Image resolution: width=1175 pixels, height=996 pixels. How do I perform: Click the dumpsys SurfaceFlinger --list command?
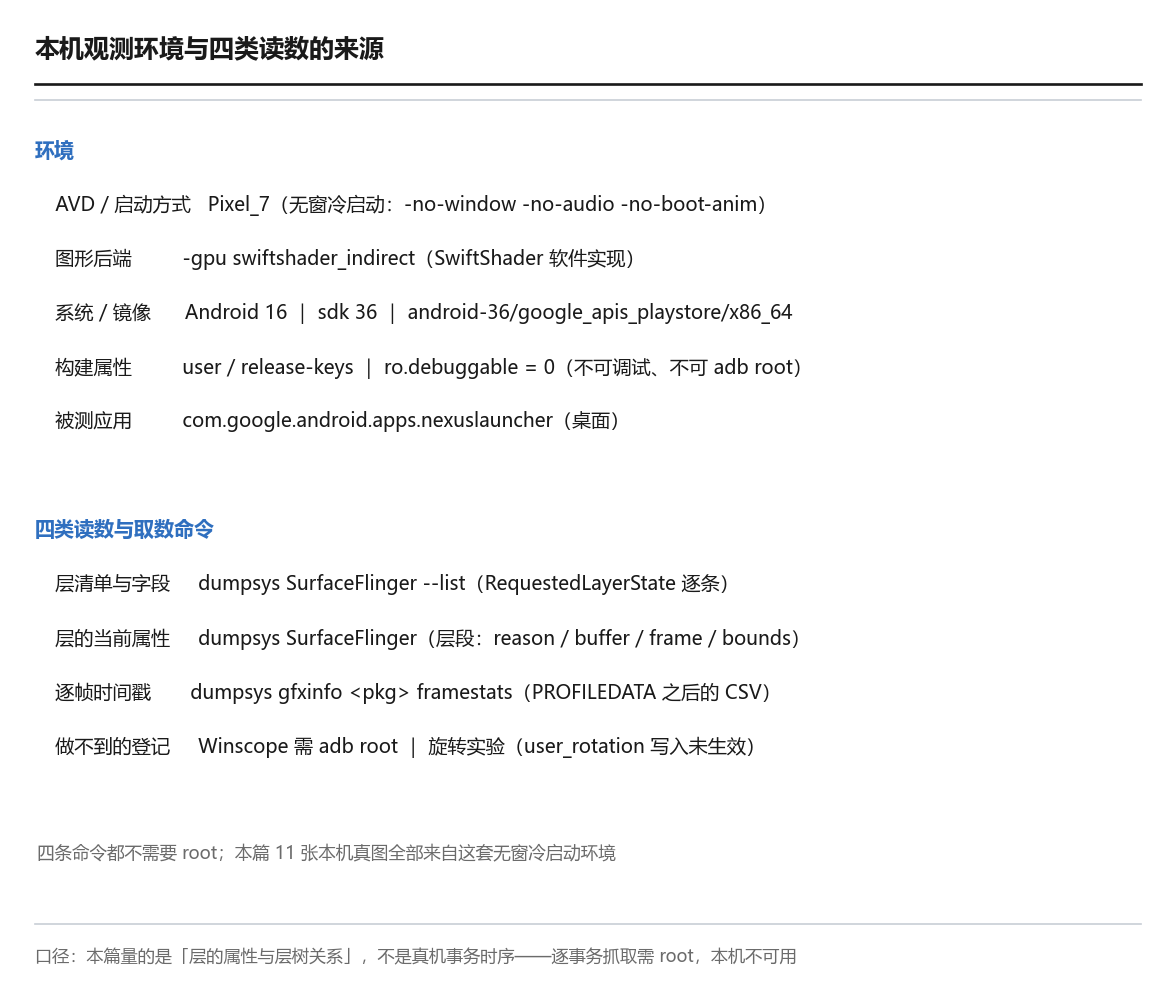click(x=463, y=583)
